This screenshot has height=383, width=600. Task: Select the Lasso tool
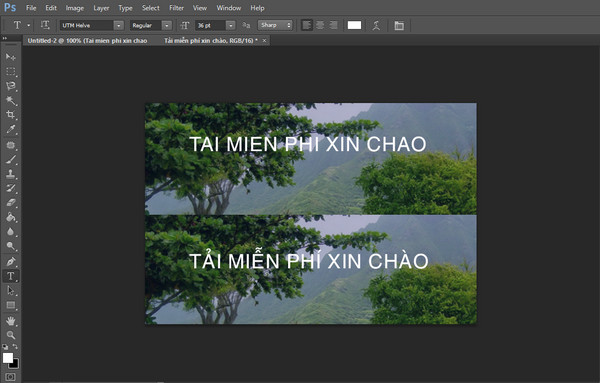(x=10, y=86)
